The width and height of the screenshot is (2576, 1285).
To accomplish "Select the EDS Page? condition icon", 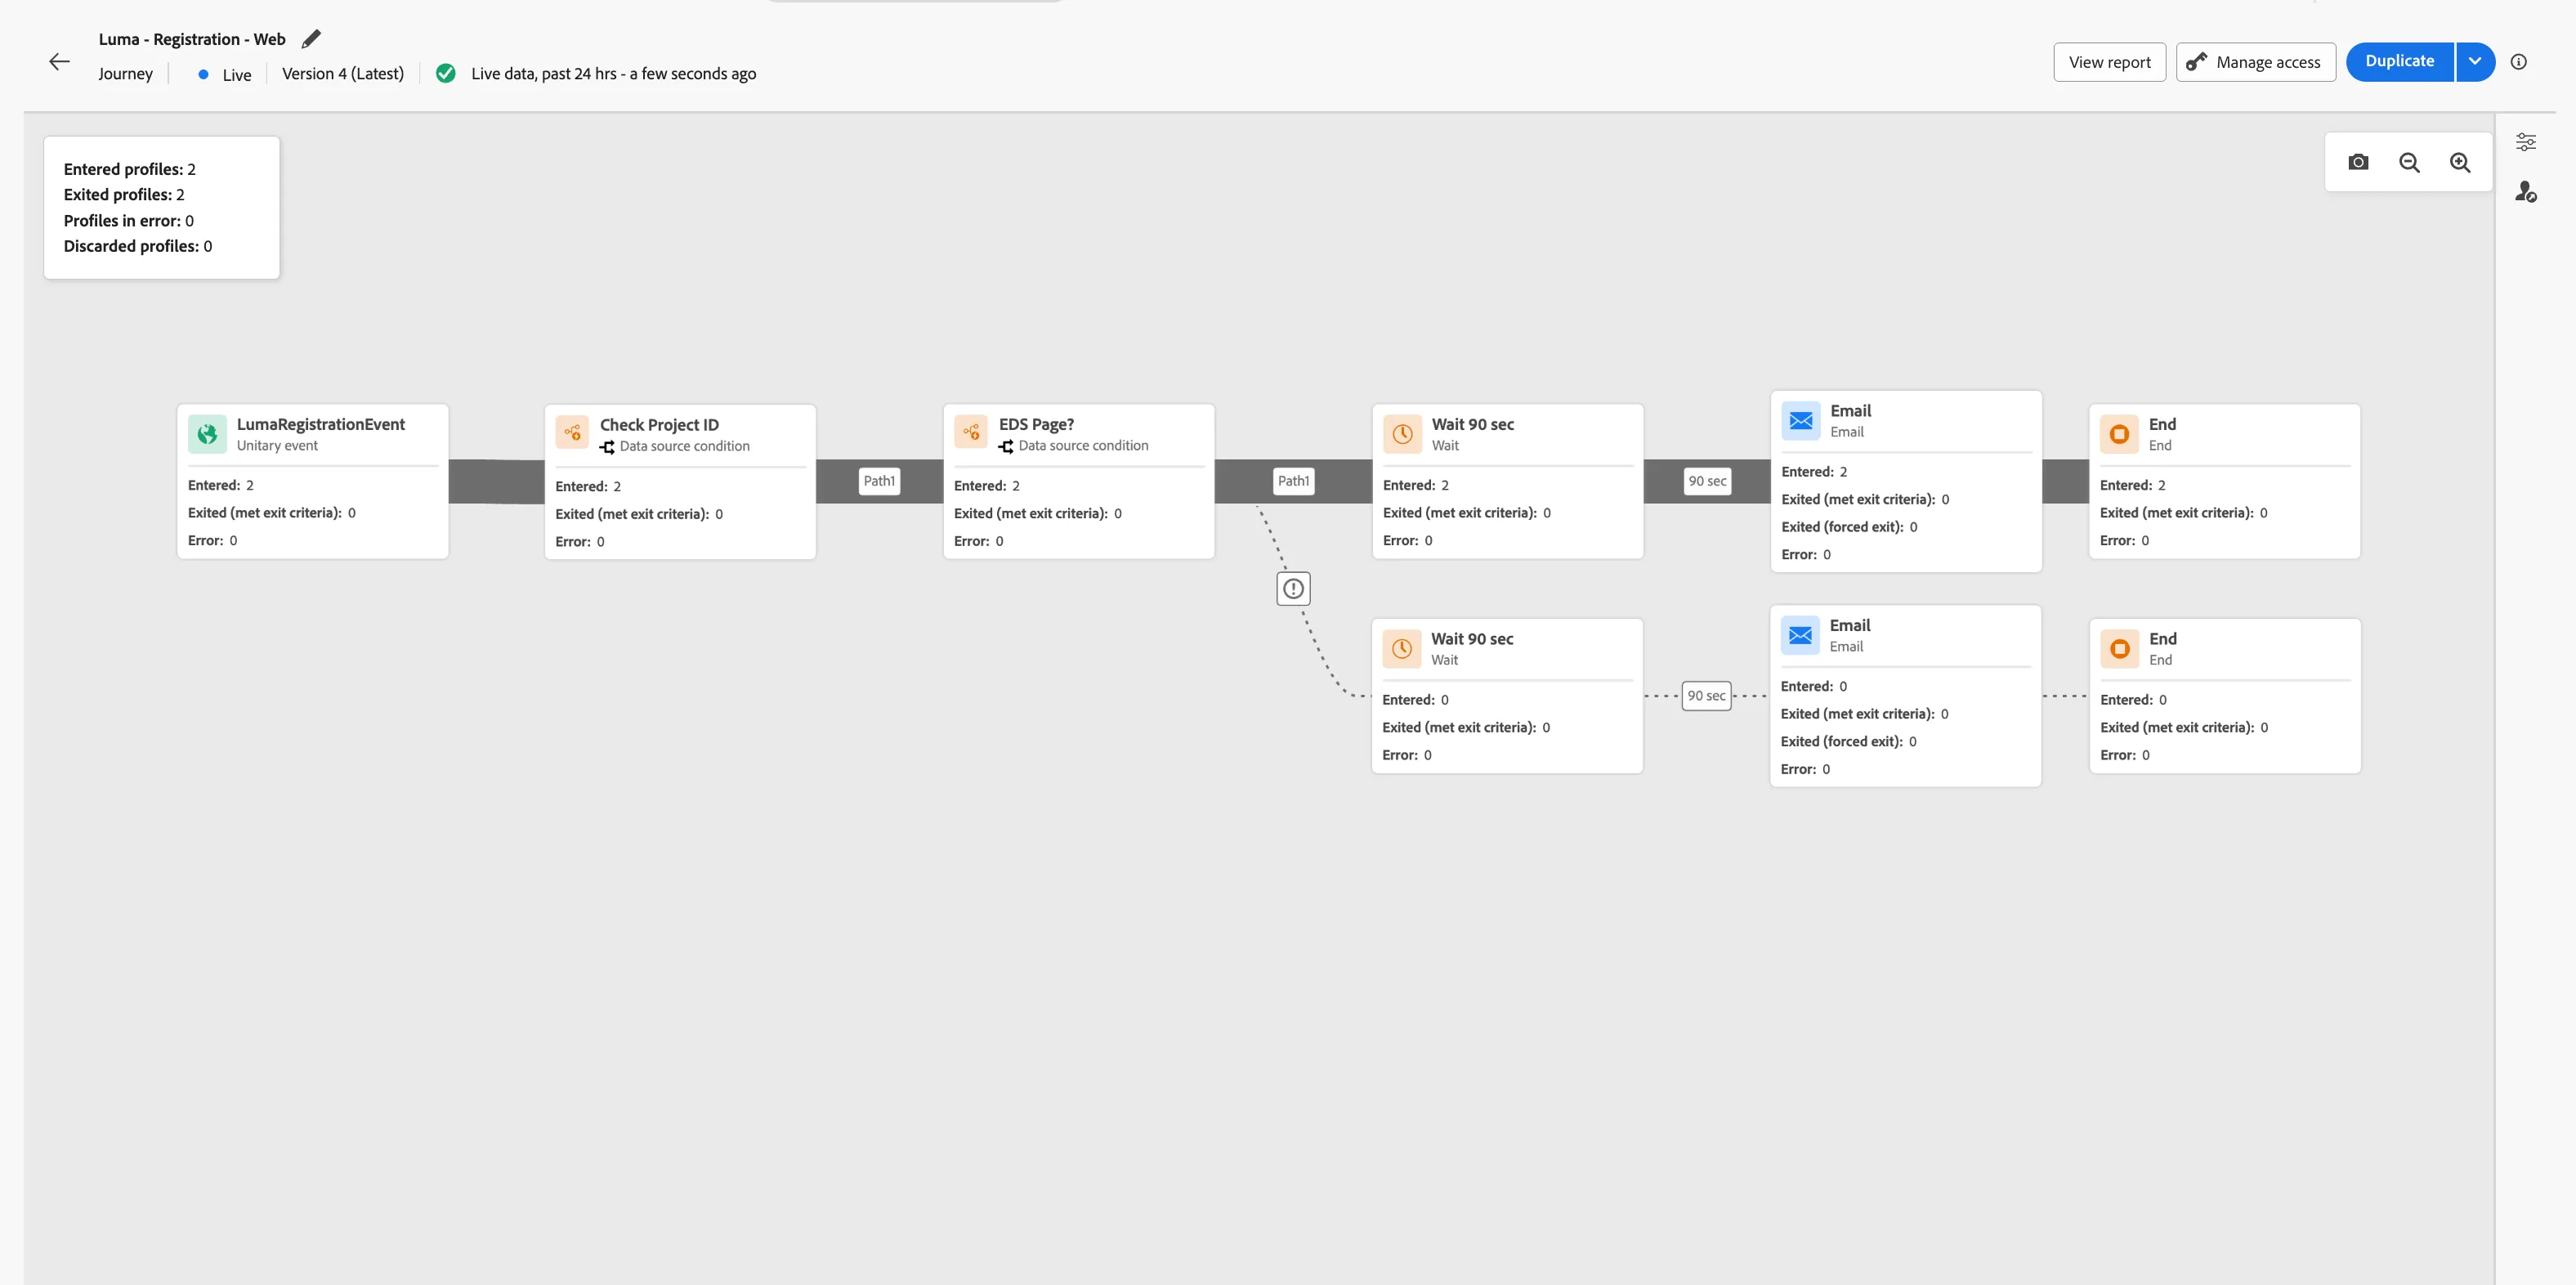I will pyautogui.click(x=971, y=433).
